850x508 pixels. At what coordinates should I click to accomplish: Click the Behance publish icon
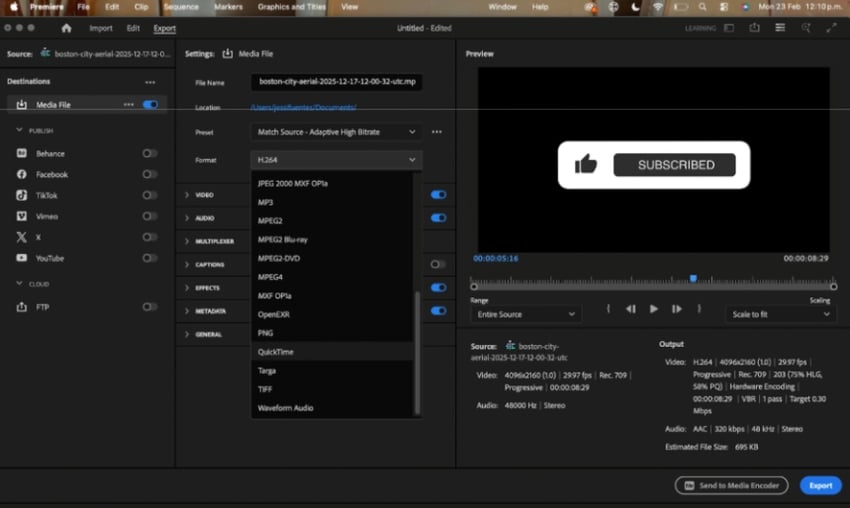tap(22, 153)
